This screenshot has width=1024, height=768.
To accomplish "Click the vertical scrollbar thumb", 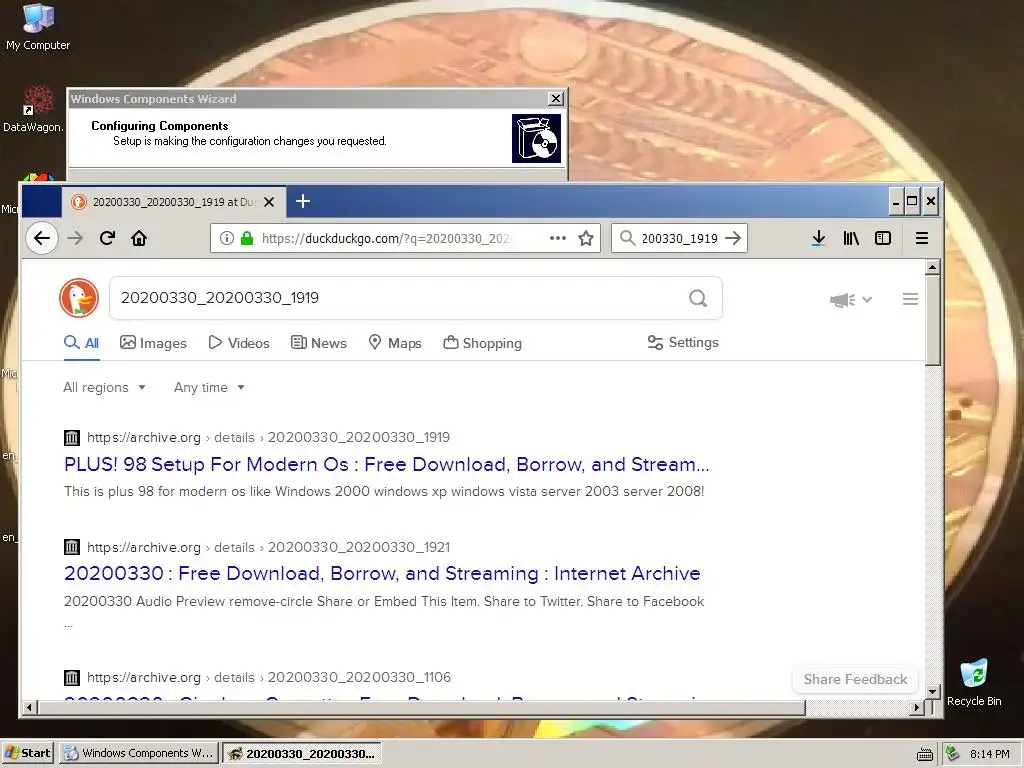I will (933, 320).
